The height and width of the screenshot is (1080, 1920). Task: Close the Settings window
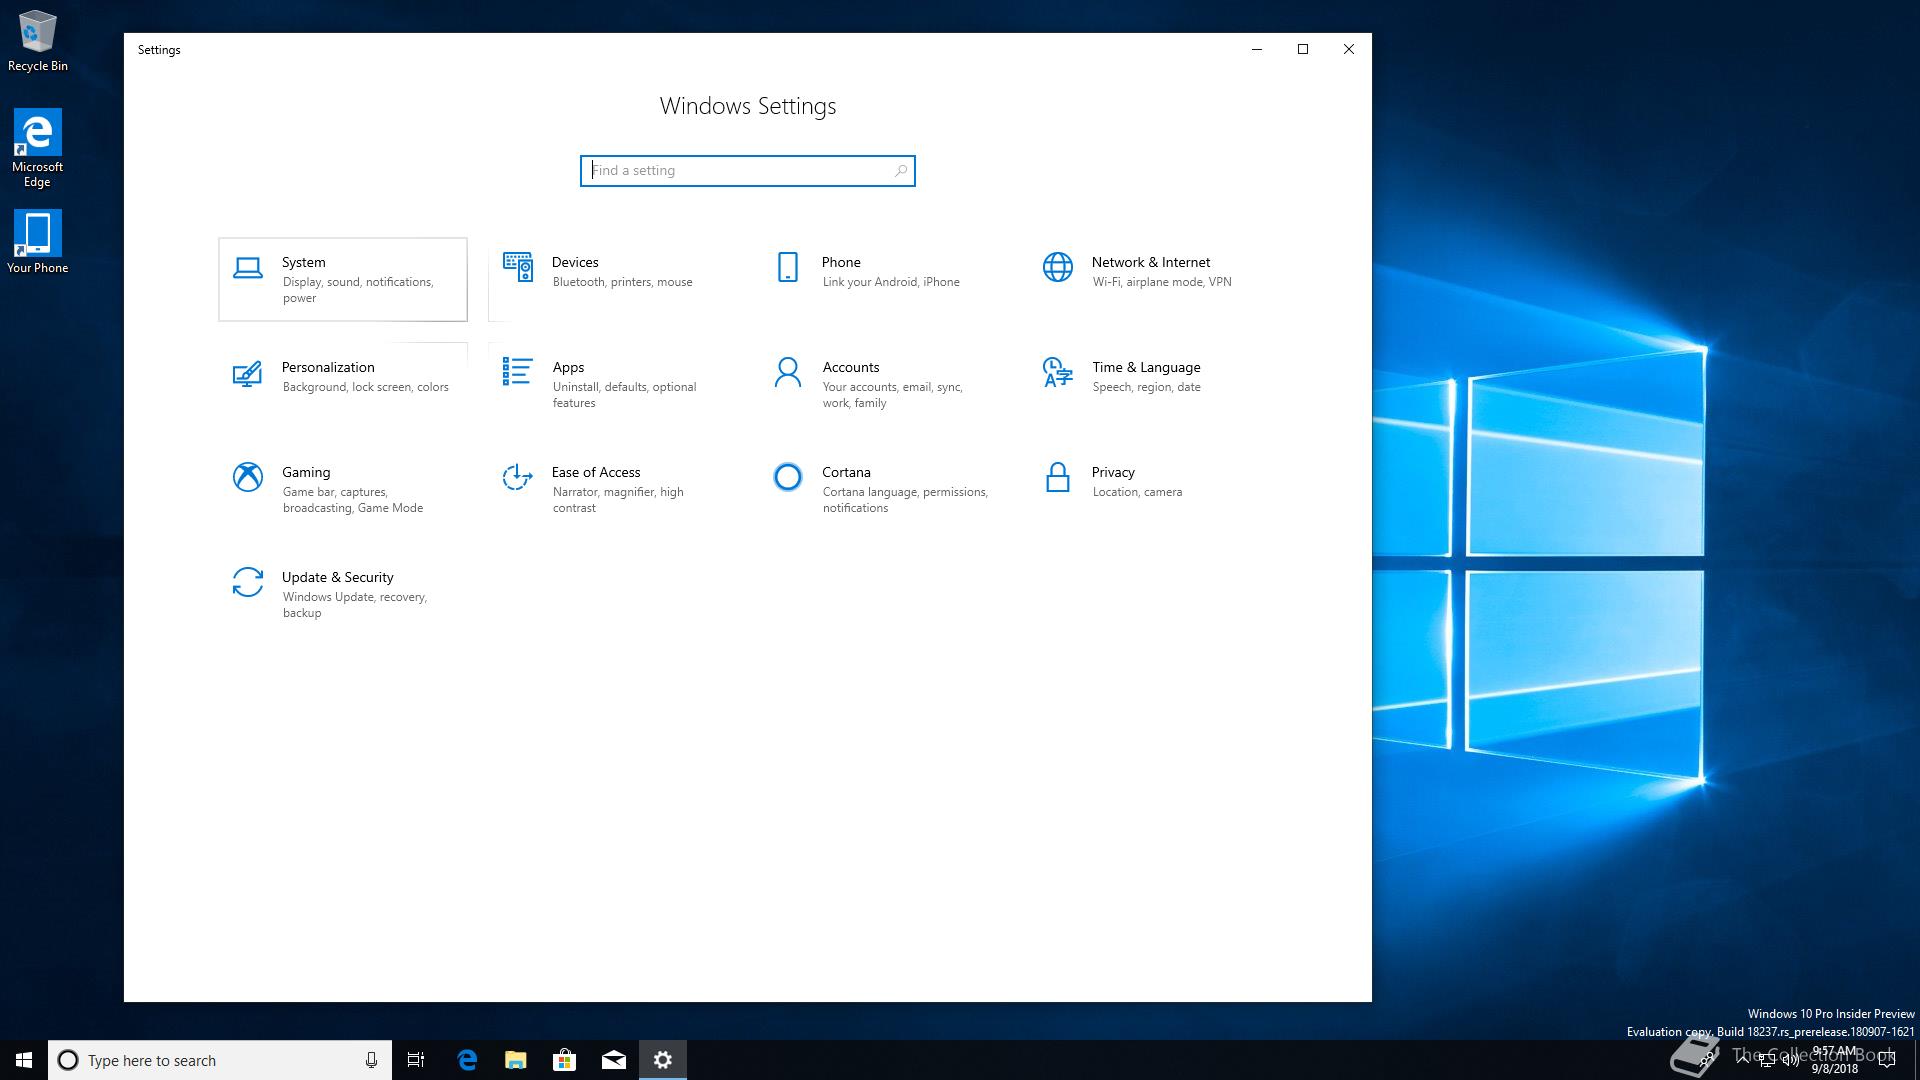(1349, 49)
